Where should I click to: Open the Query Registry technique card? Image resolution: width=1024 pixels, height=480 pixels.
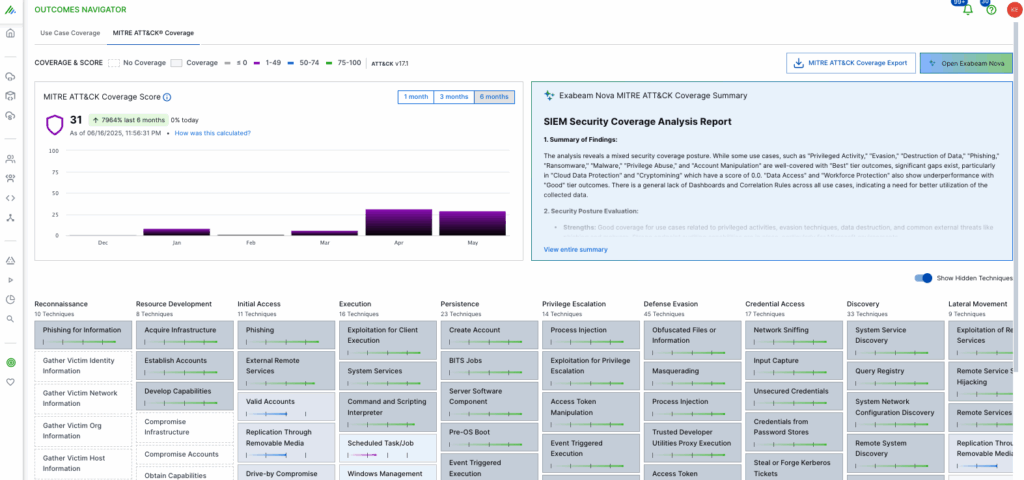tap(895, 376)
